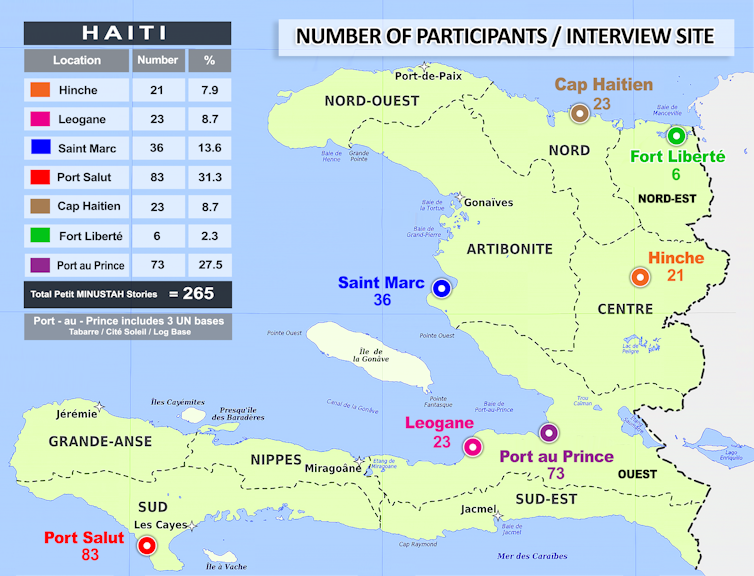Click the red Port Salut legend swatch
754x576 pixels.
click(x=40, y=177)
